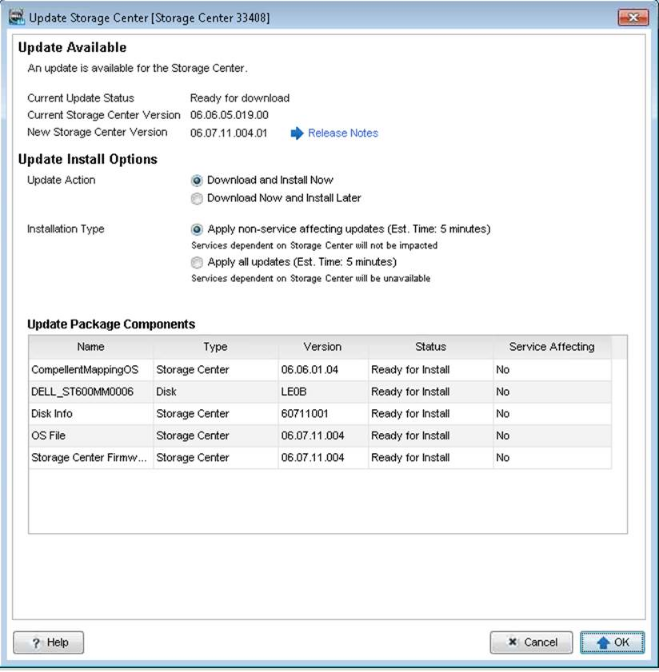Sort table by the Version column header
Viewport: 659px width, 672px height.
point(323,347)
